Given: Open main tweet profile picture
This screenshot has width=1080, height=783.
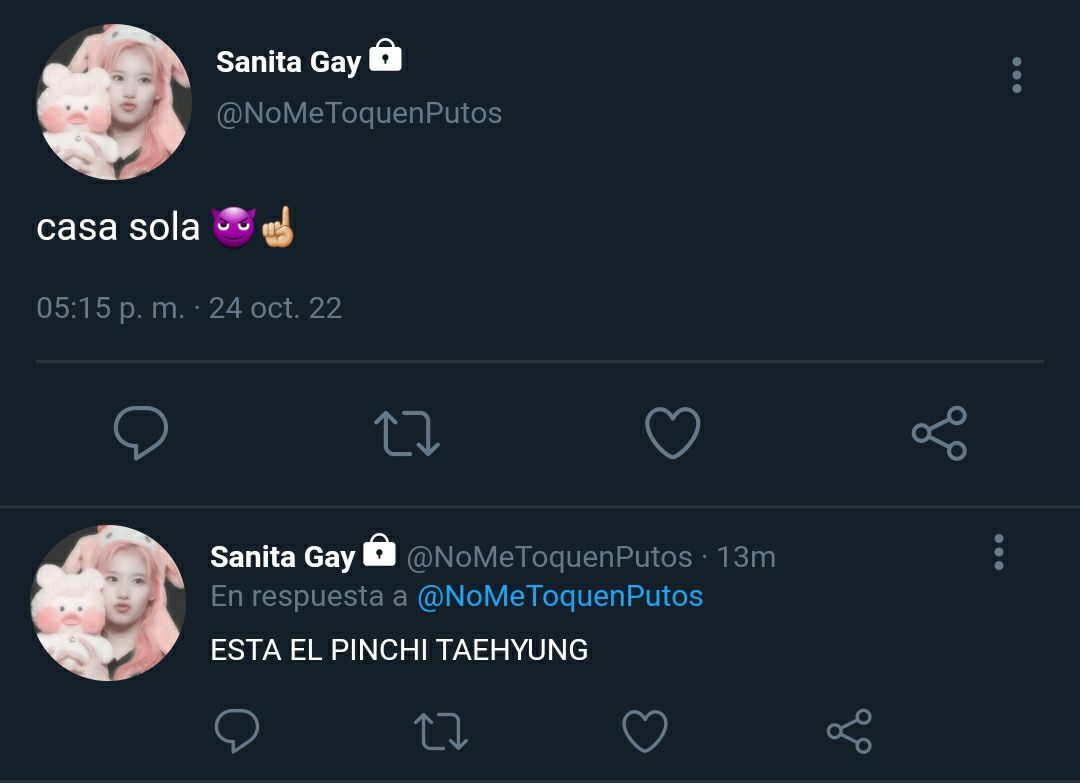Looking at the screenshot, I should [114, 102].
